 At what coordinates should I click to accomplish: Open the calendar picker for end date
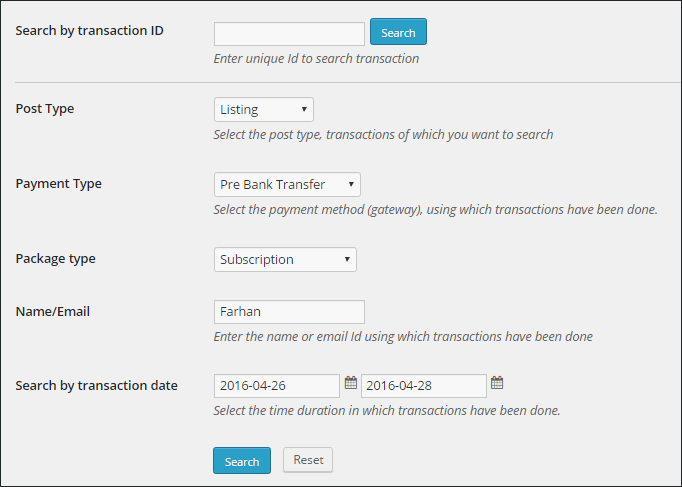(497, 383)
